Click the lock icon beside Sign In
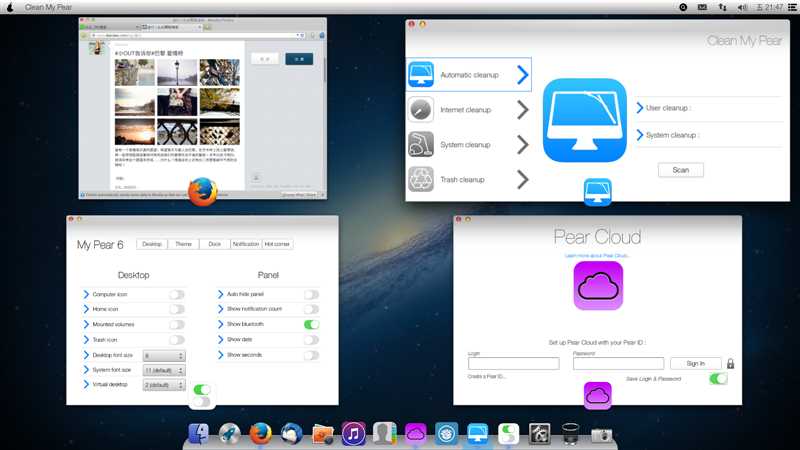Screen dimensions: 800x450 (x=731, y=364)
